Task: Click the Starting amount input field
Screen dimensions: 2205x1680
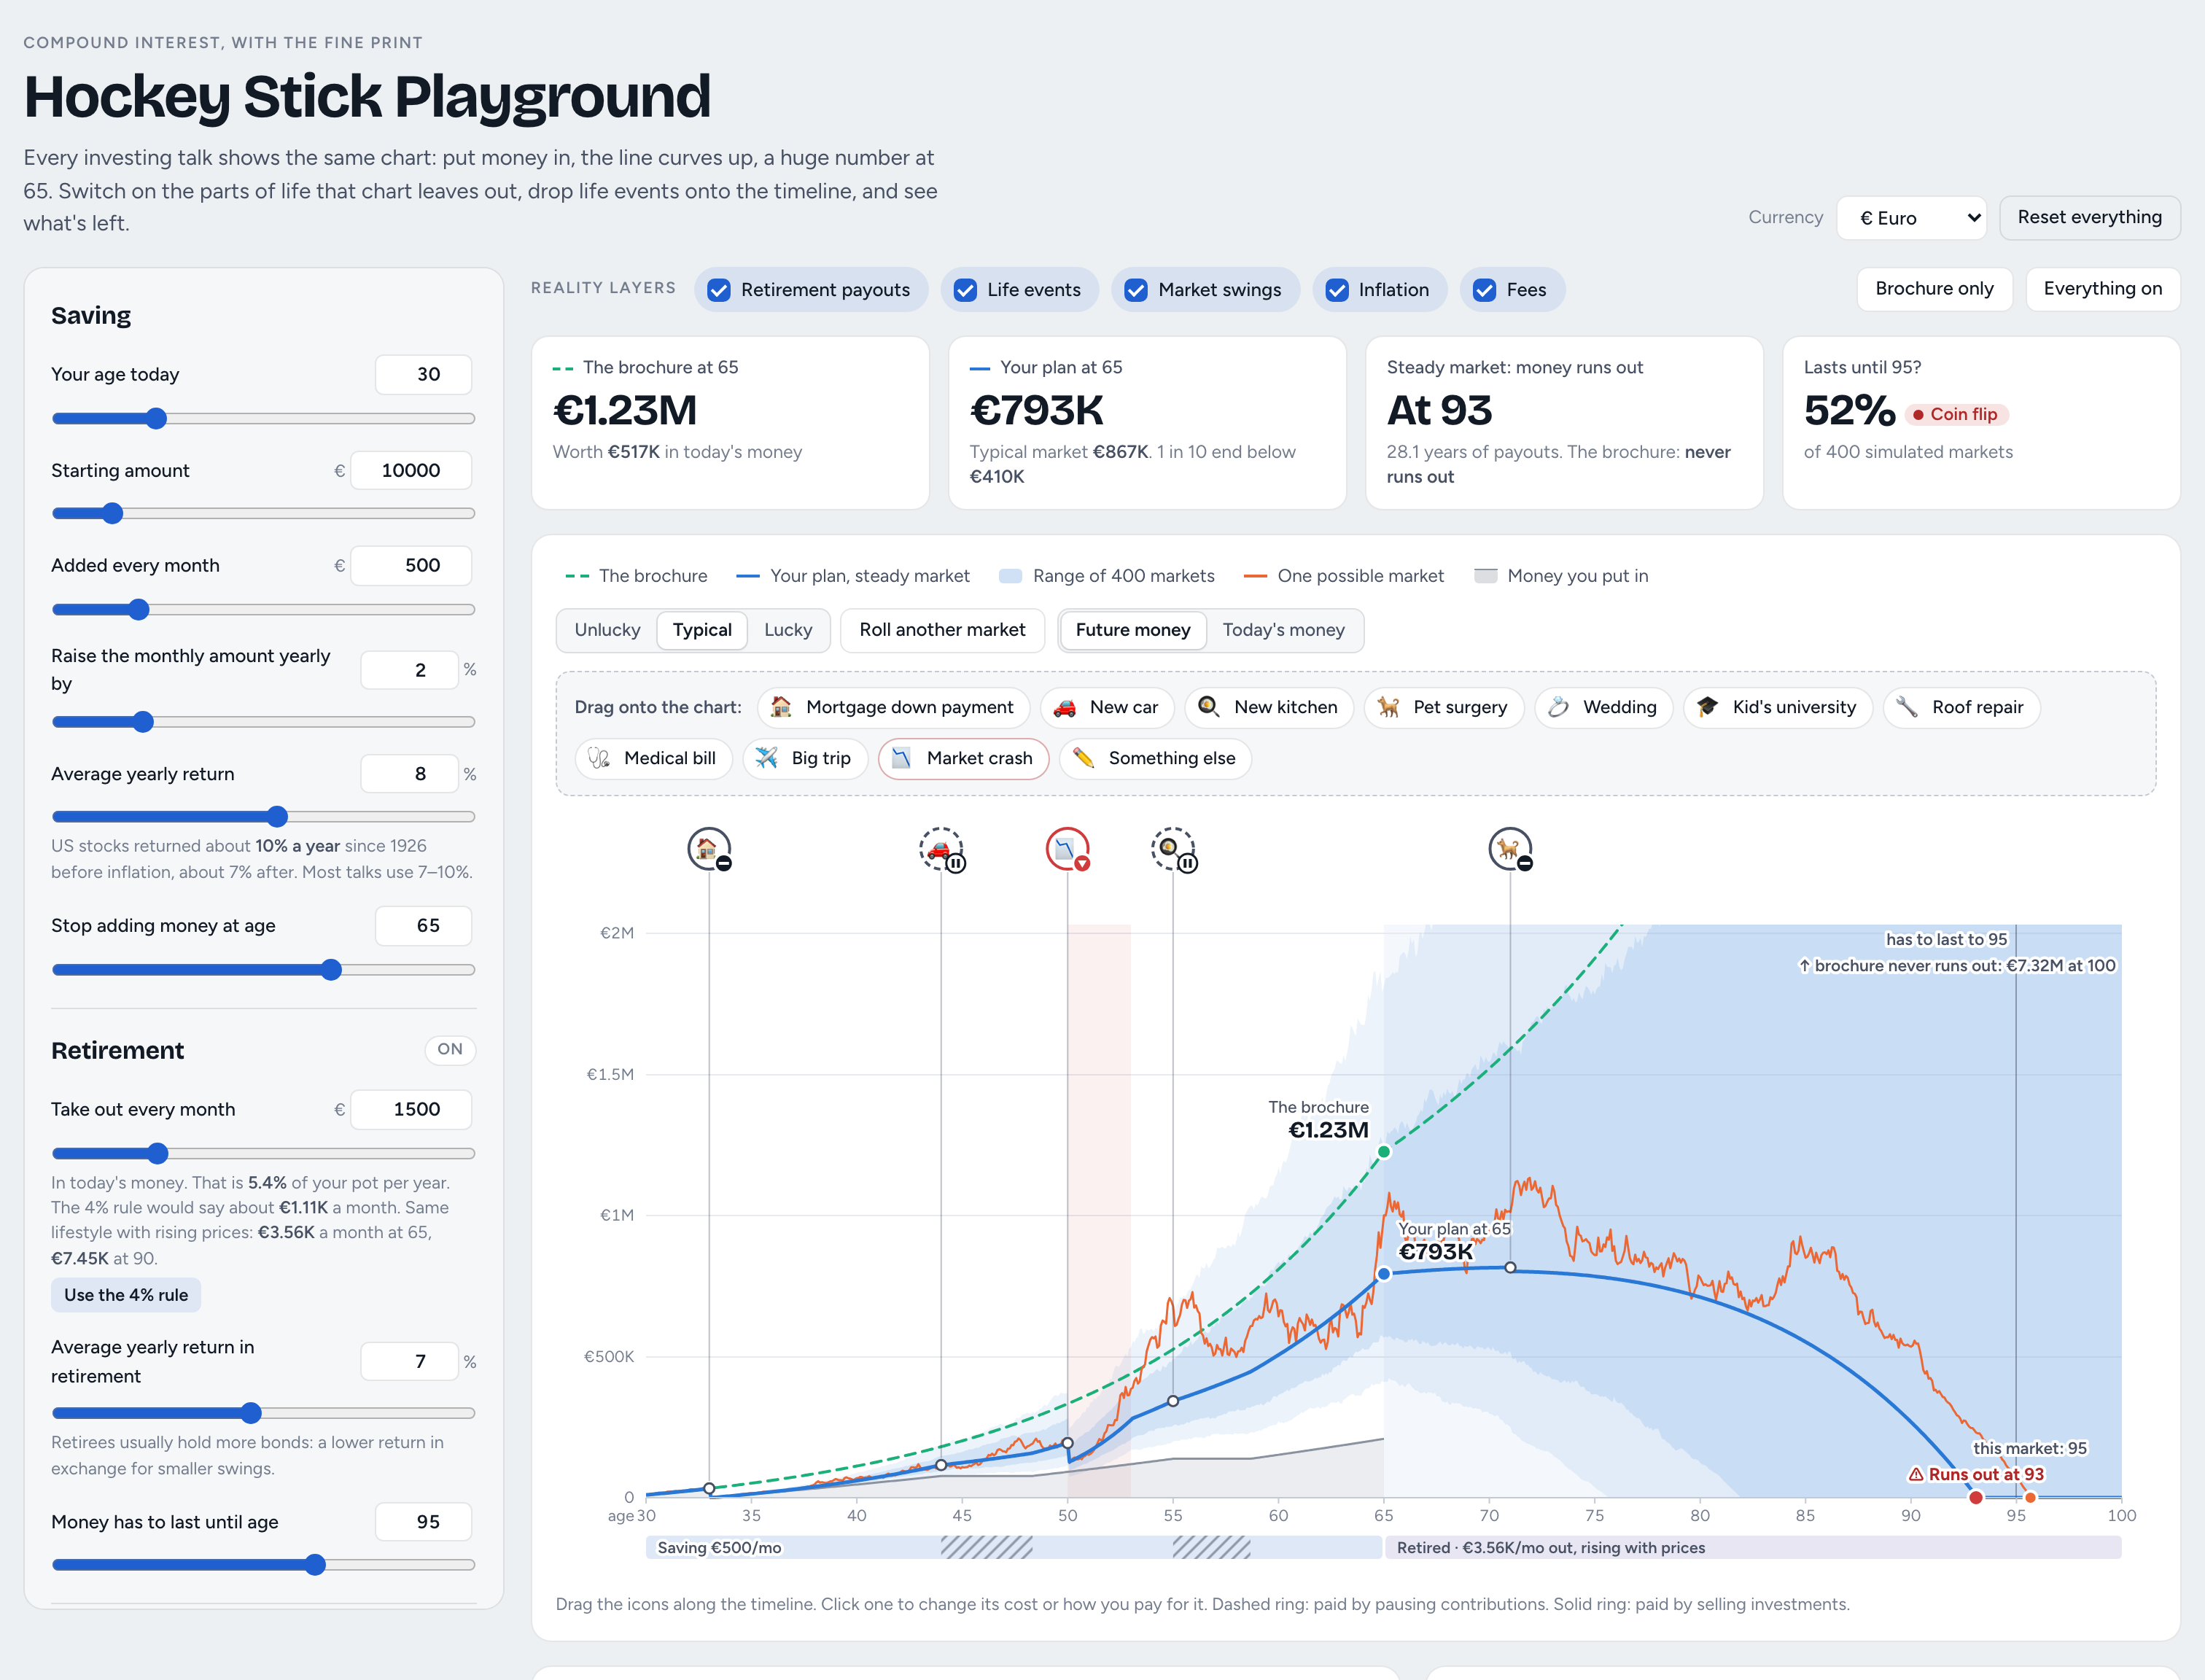Action: (412, 471)
